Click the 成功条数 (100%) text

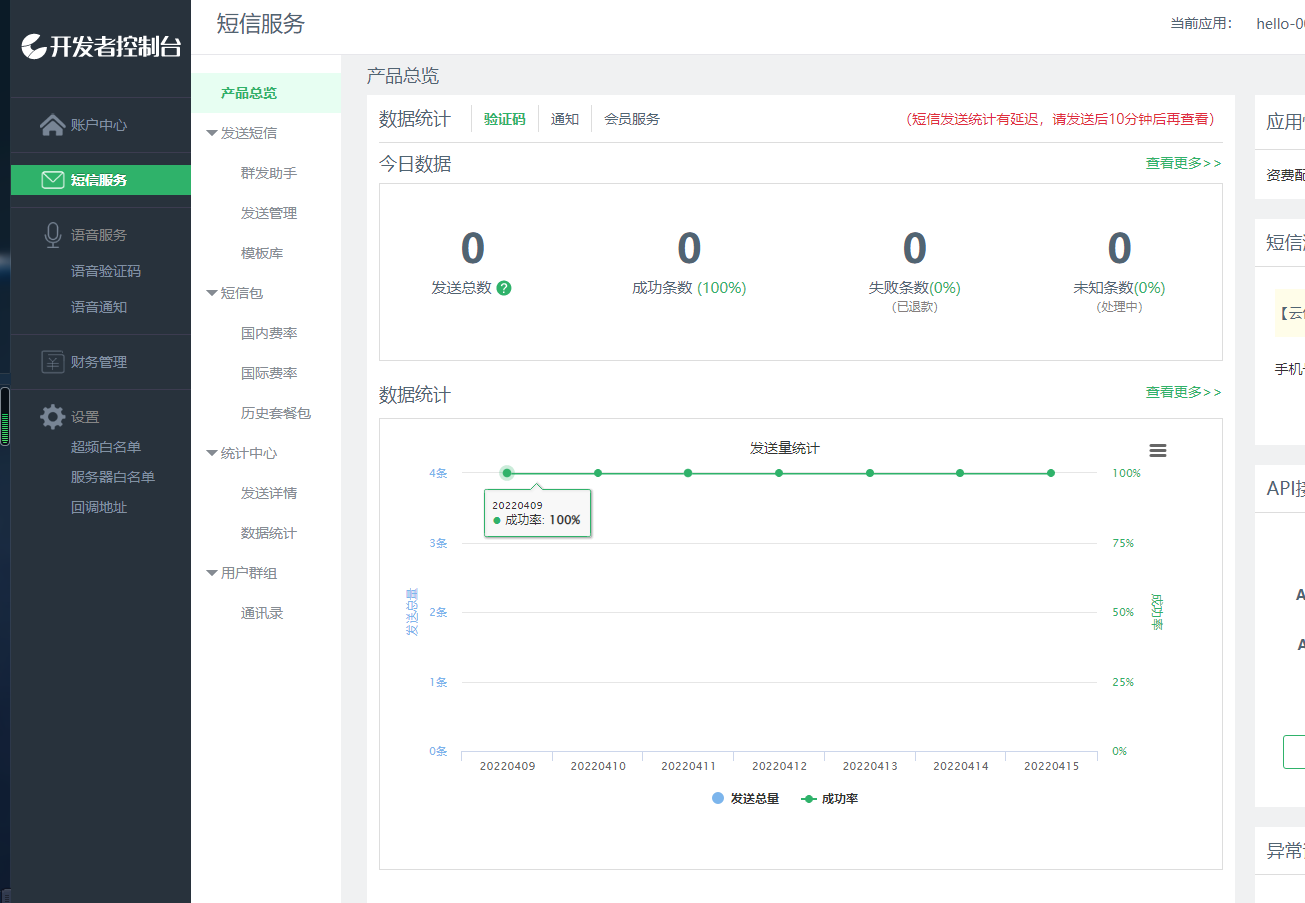click(x=689, y=288)
